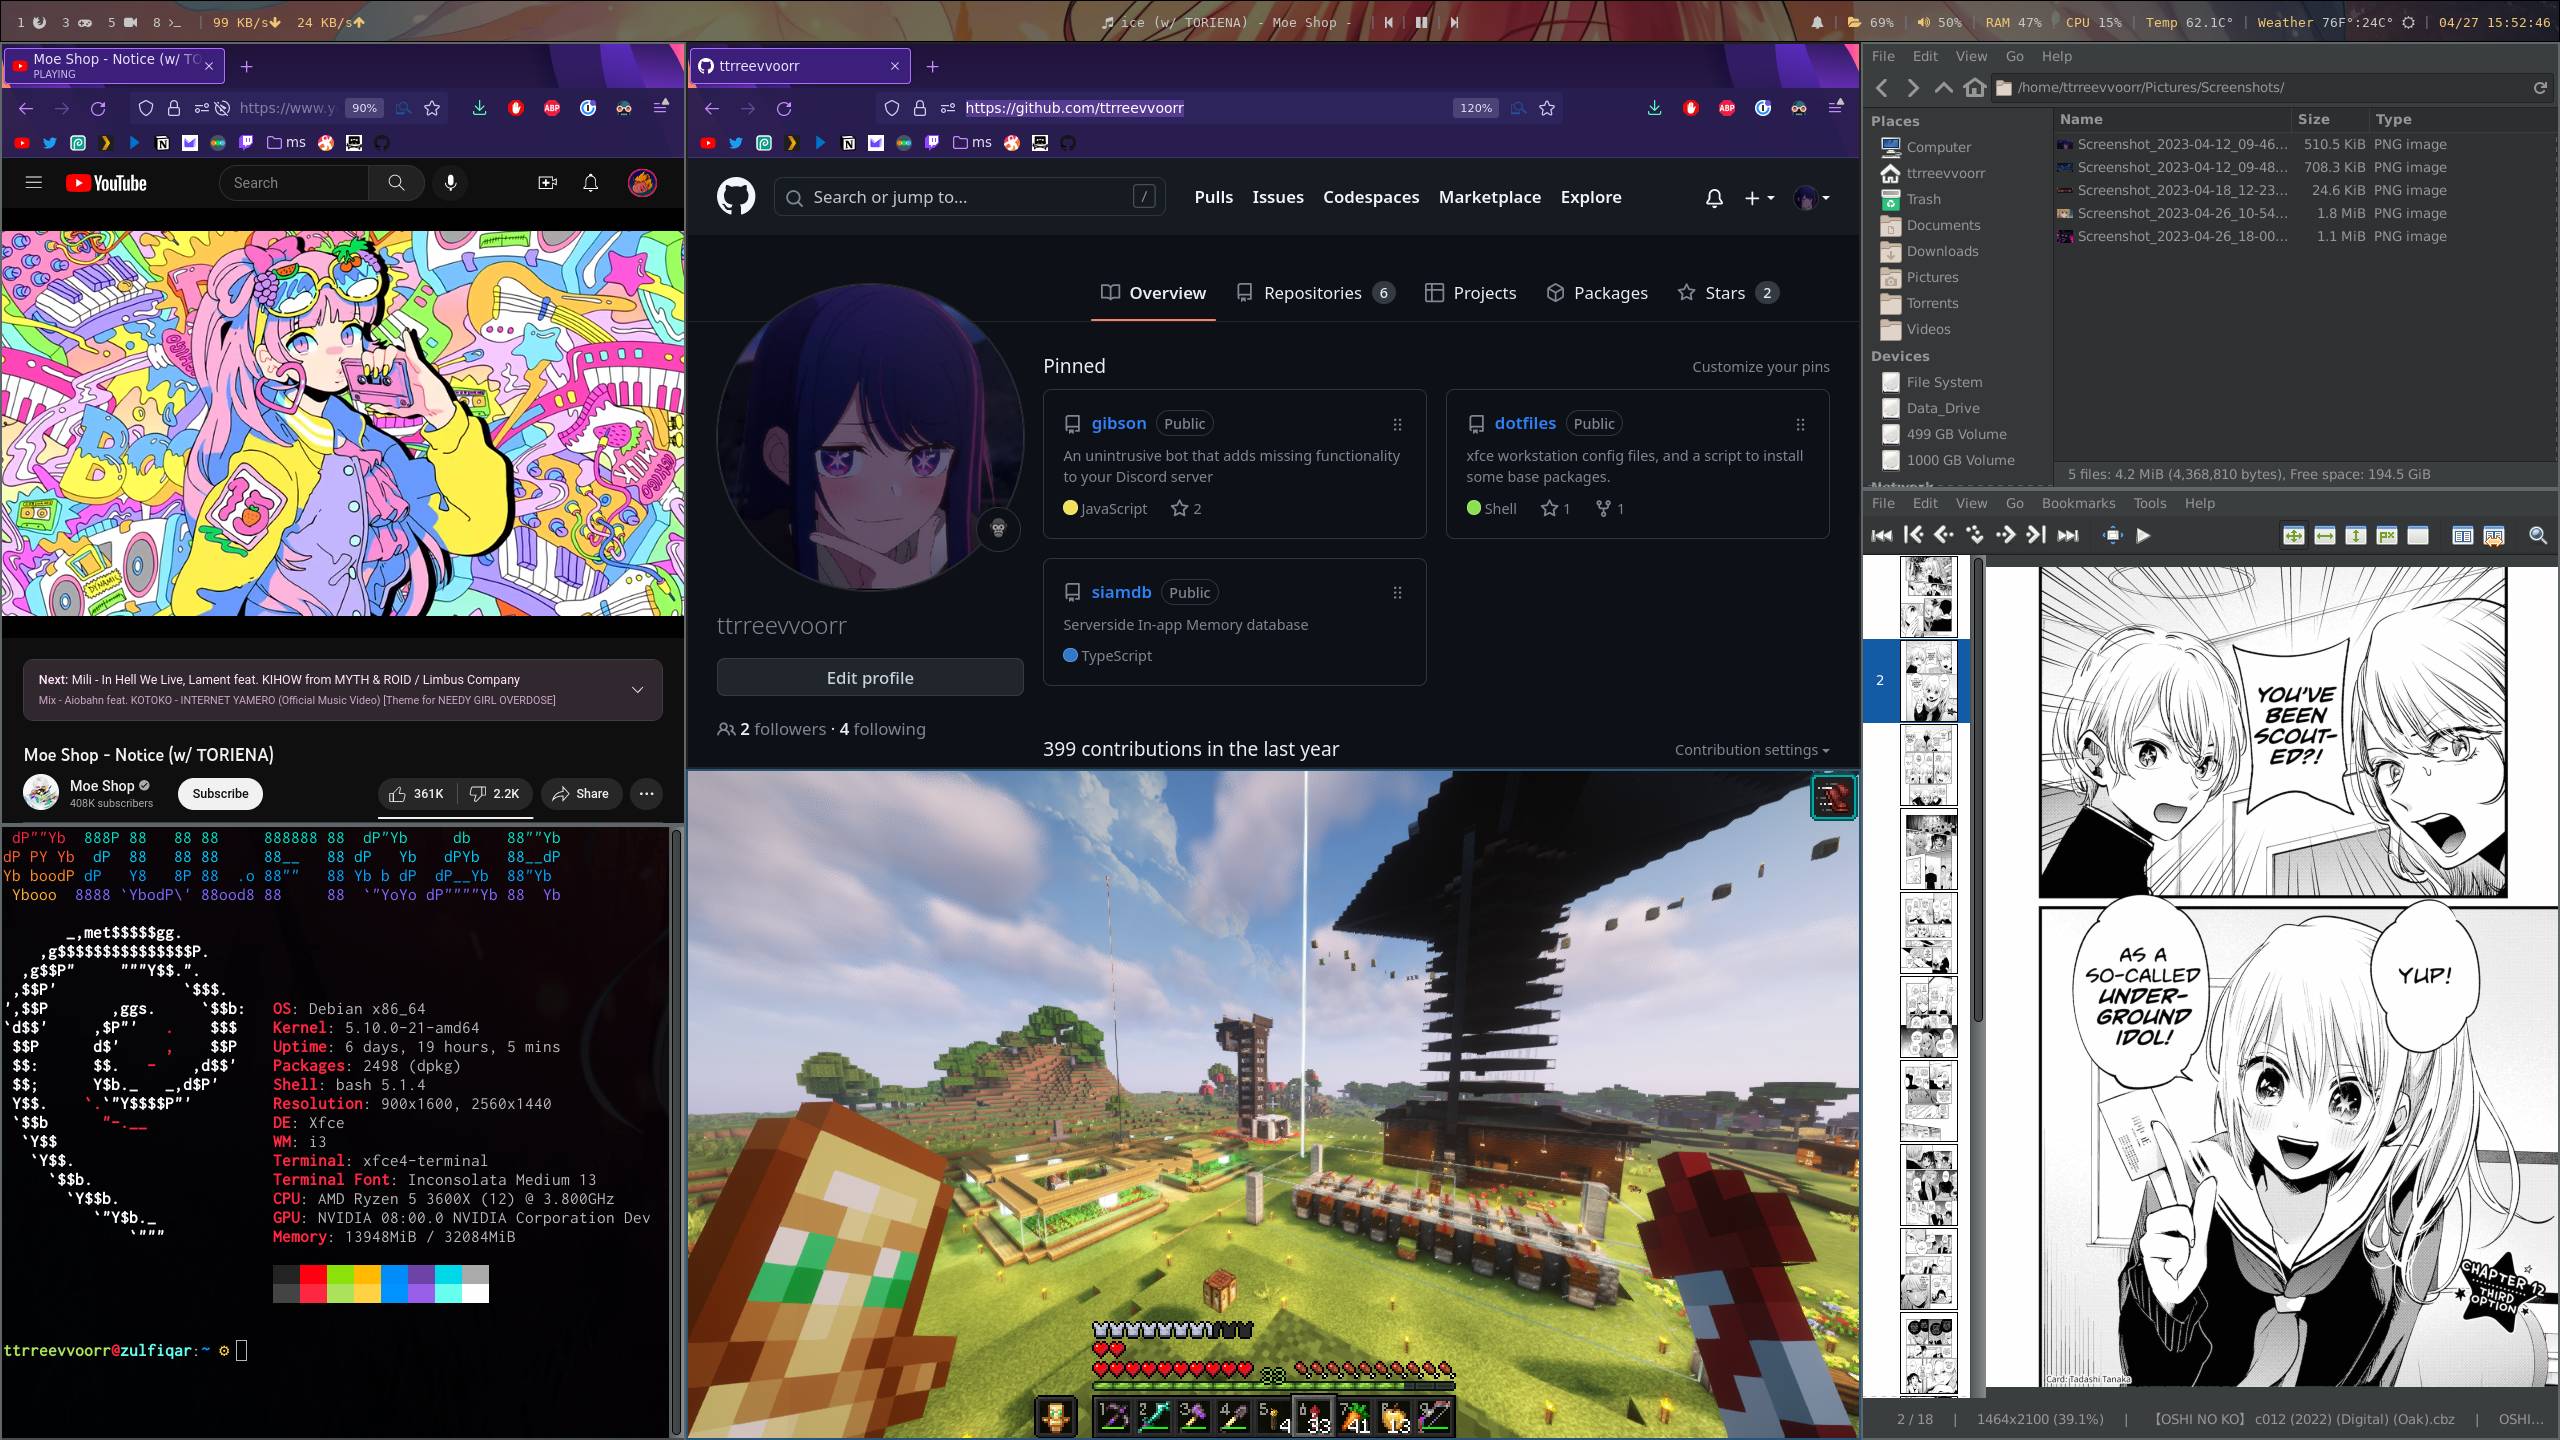Viewport: 2560px width, 1440px height.
Task: Open Tools menu in comic viewer
Action: 2150,503
